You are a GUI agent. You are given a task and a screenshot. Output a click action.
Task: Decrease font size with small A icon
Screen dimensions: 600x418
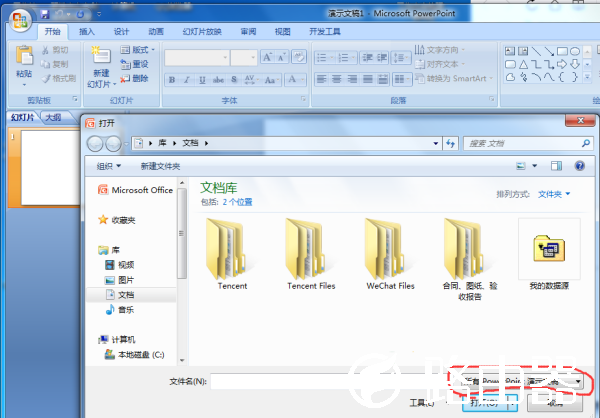[281, 57]
